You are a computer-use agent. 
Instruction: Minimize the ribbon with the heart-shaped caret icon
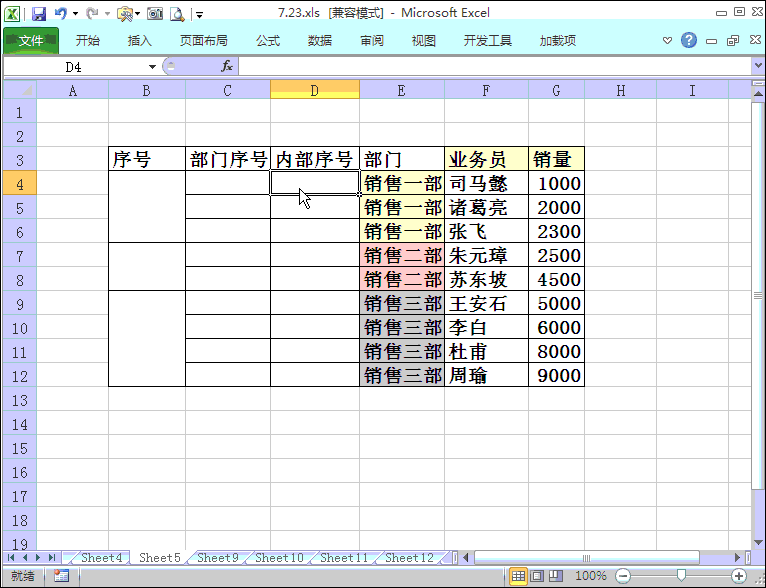click(x=667, y=40)
